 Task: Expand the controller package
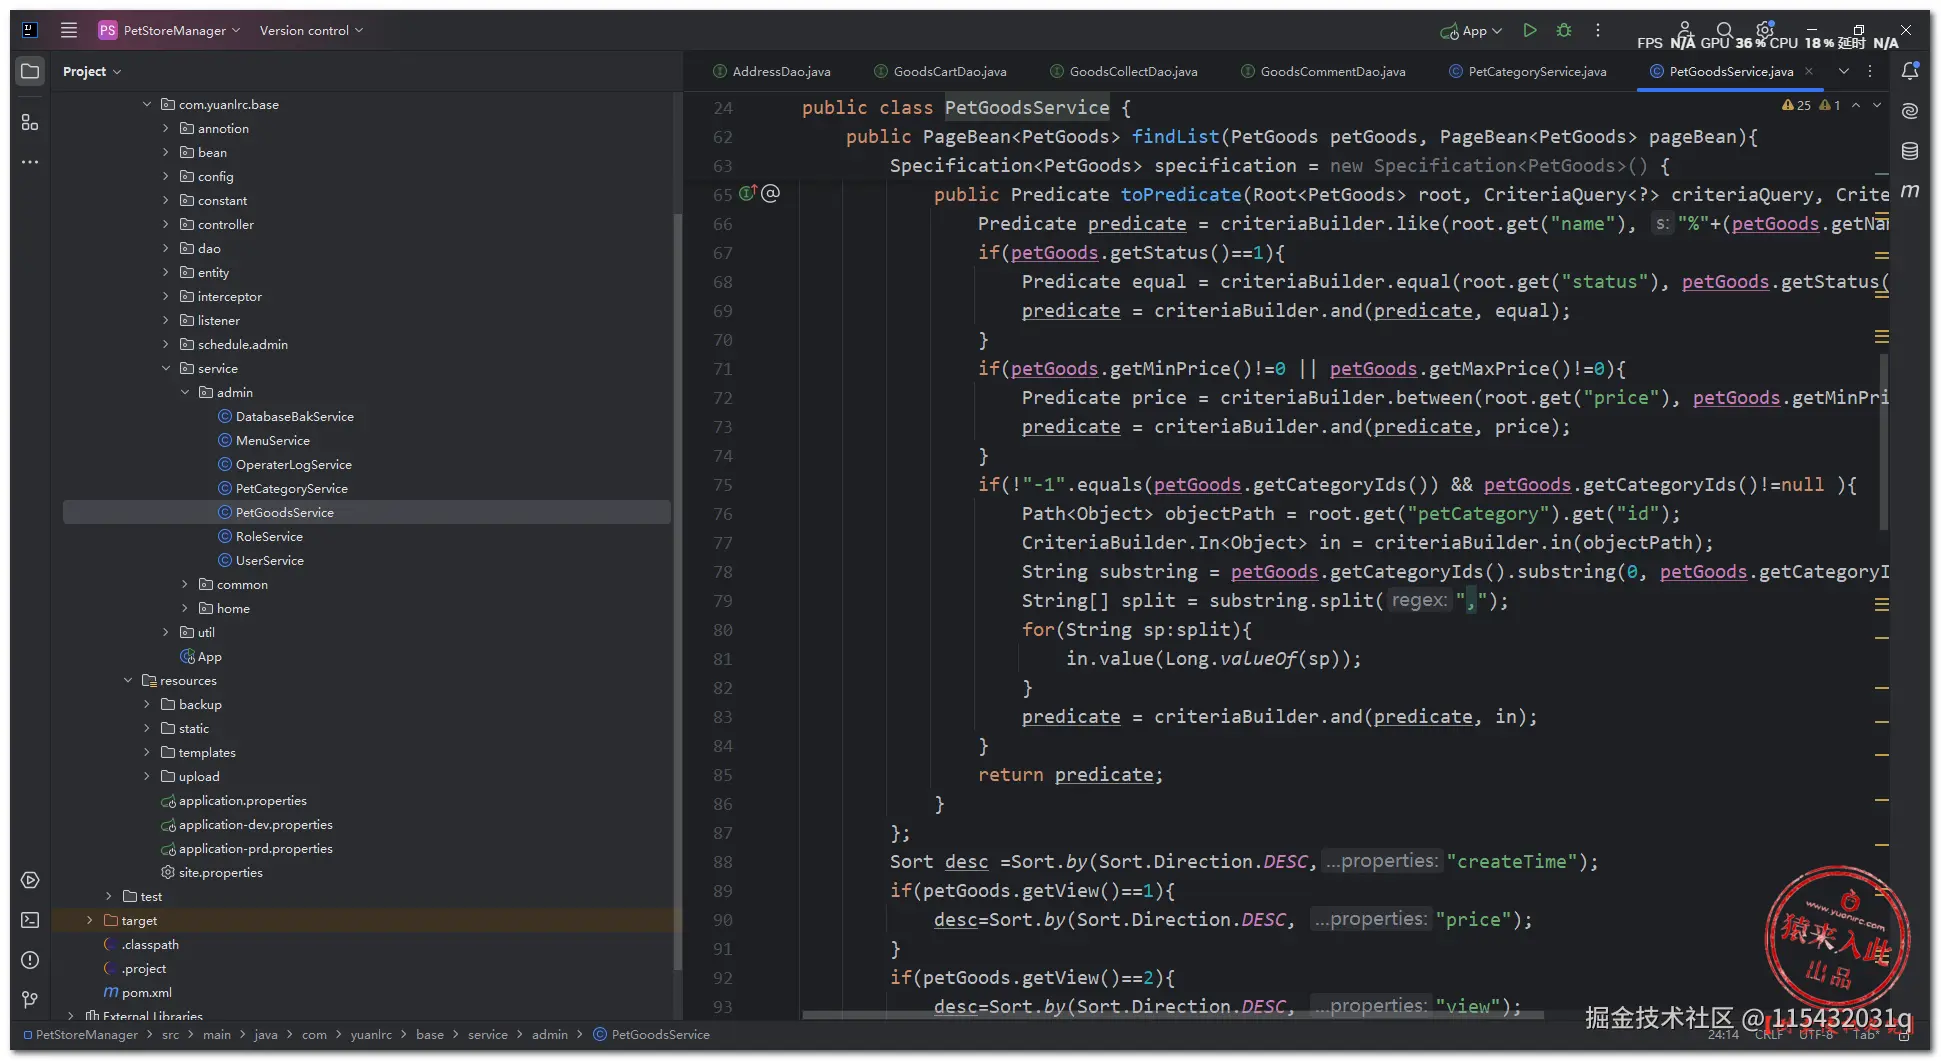click(166, 224)
